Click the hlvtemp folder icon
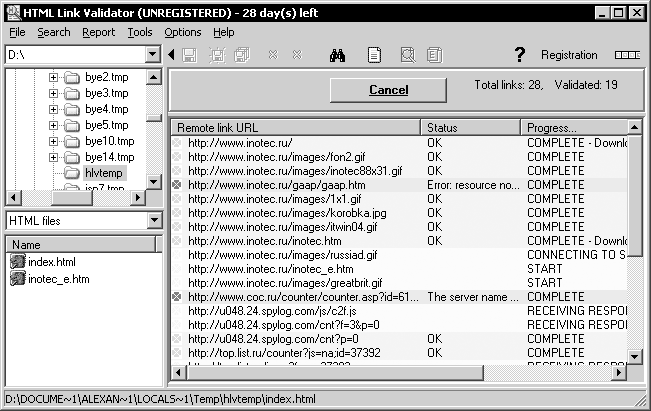 pyautogui.click(x=72, y=173)
